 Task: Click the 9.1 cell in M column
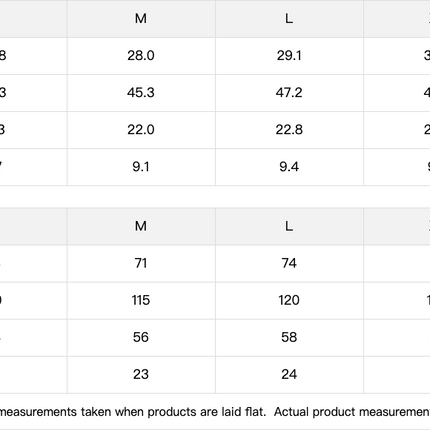click(x=141, y=167)
